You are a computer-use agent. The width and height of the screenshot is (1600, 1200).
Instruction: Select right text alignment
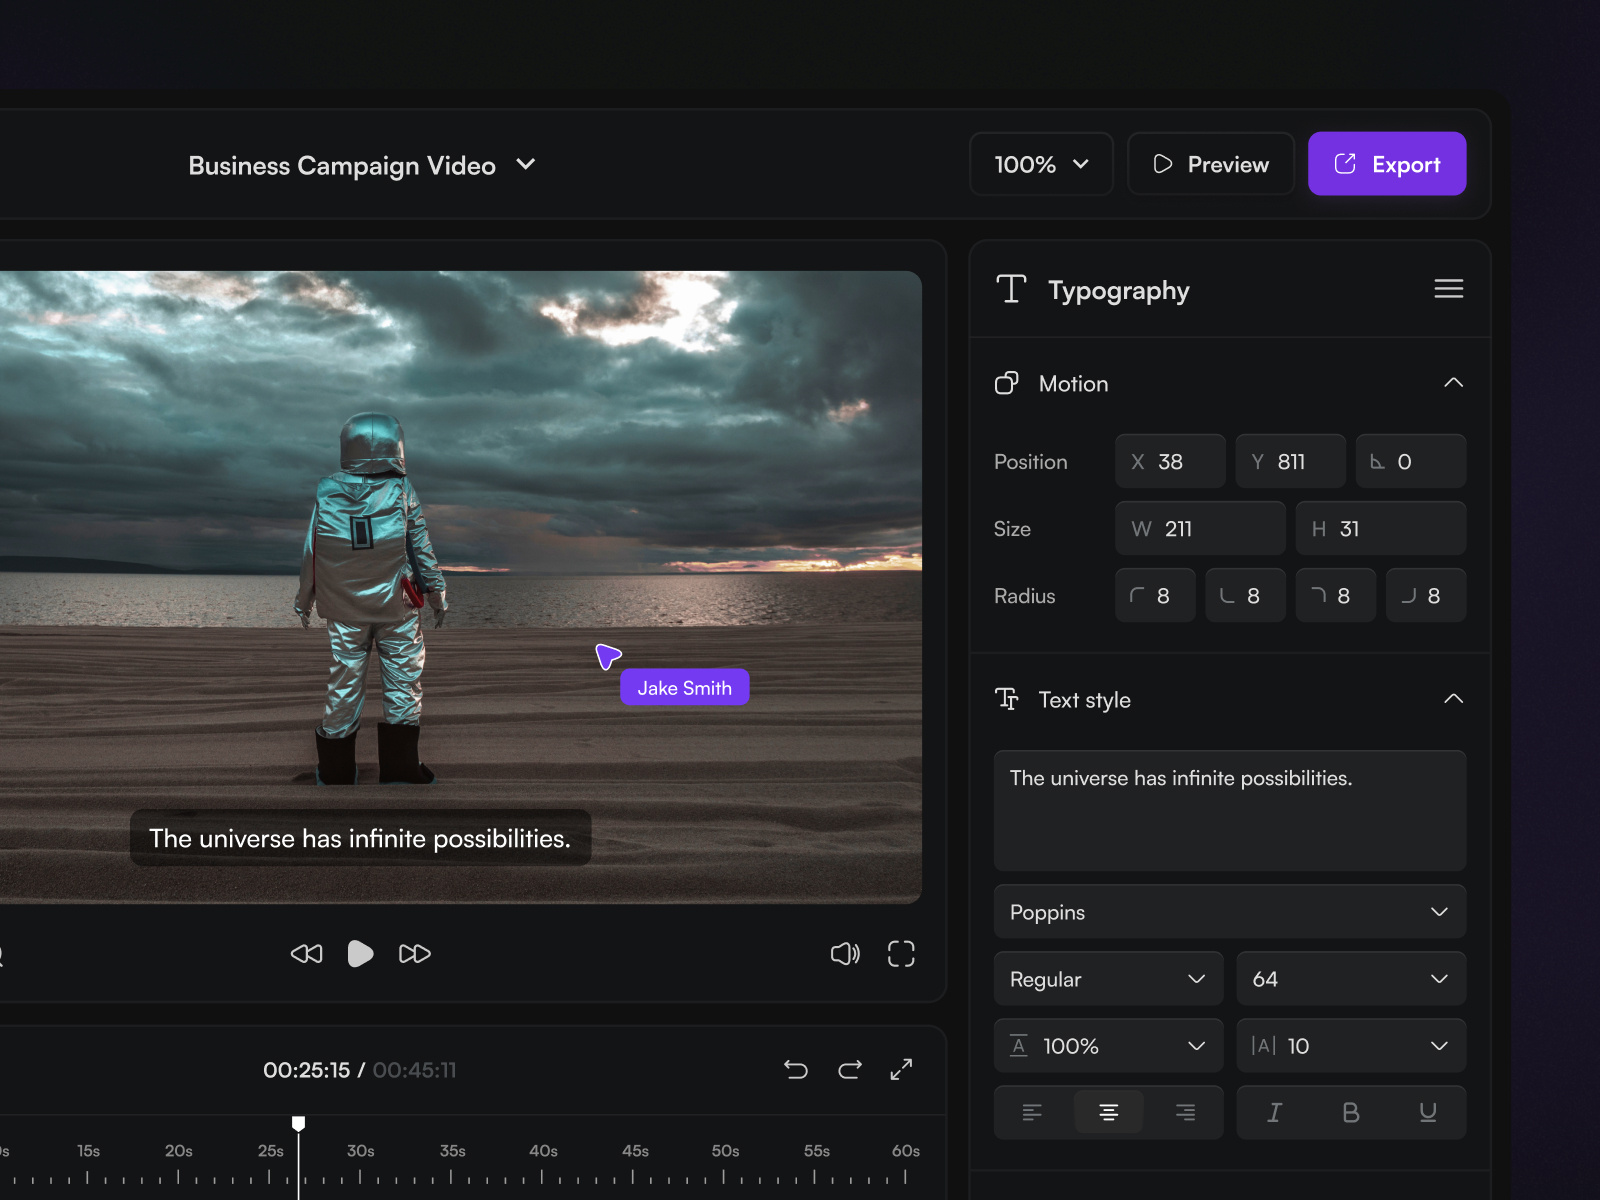click(x=1185, y=1112)
